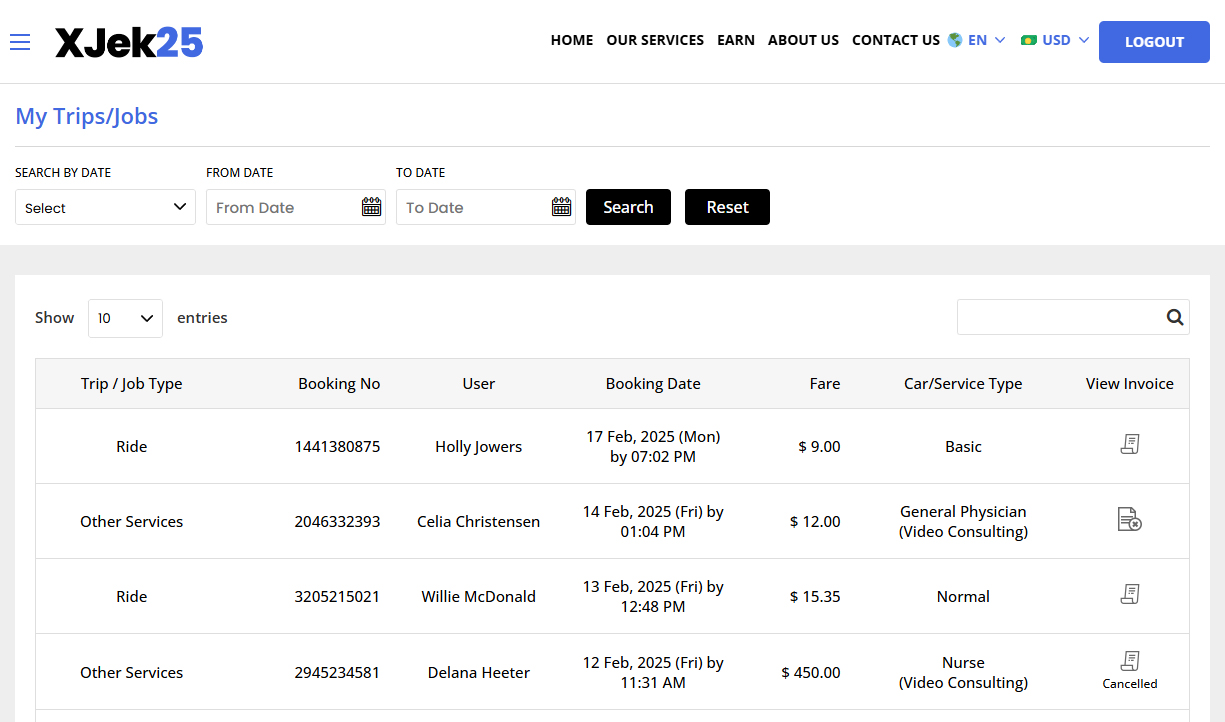Change the show entries count dropdown
Image resolution: width=1225 pixels, height=722 pixels.
tap(125, 318)
